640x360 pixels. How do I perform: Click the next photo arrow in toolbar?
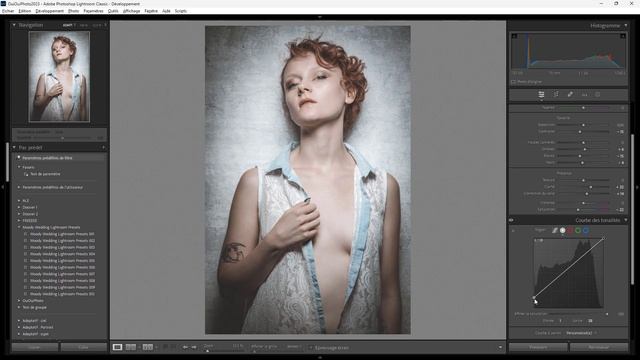[194, 347]
